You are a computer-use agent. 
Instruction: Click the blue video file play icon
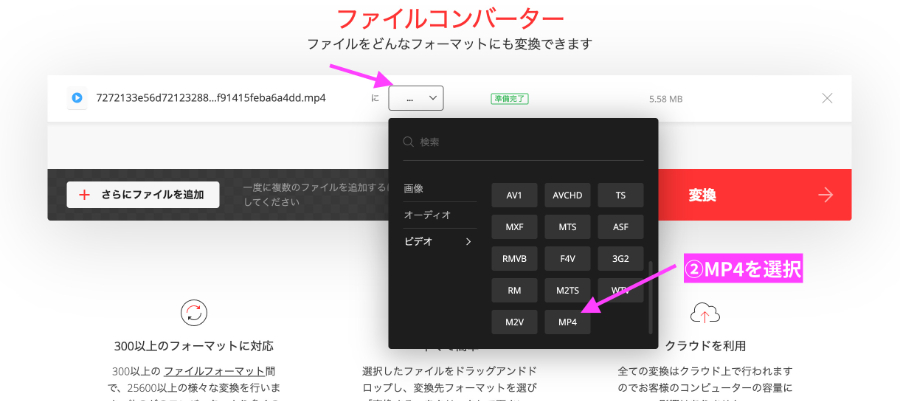click(x=77, y=98)
